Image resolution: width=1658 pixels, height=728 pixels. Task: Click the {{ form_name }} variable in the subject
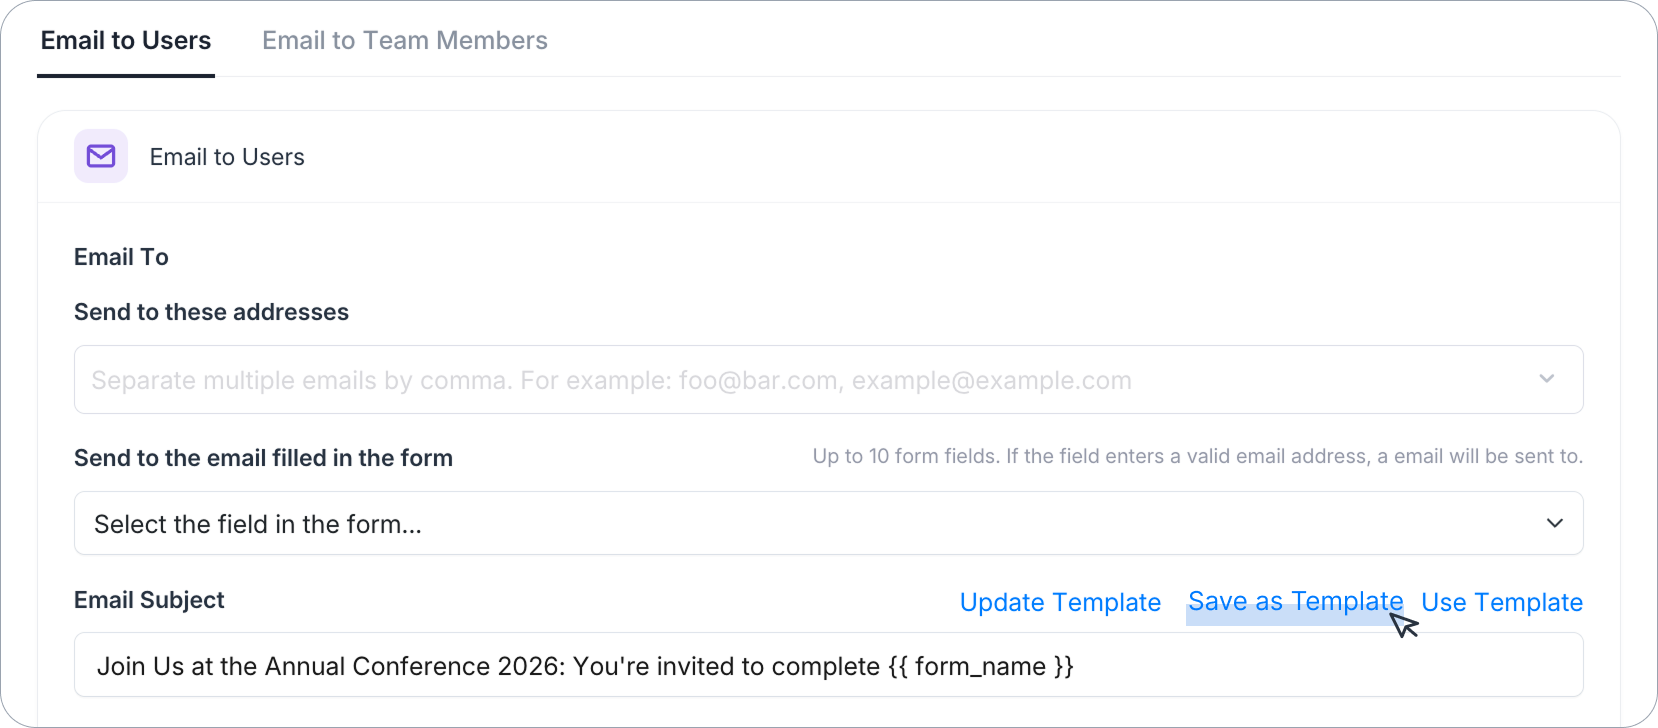pyautogui.click(x=980, y=666)
